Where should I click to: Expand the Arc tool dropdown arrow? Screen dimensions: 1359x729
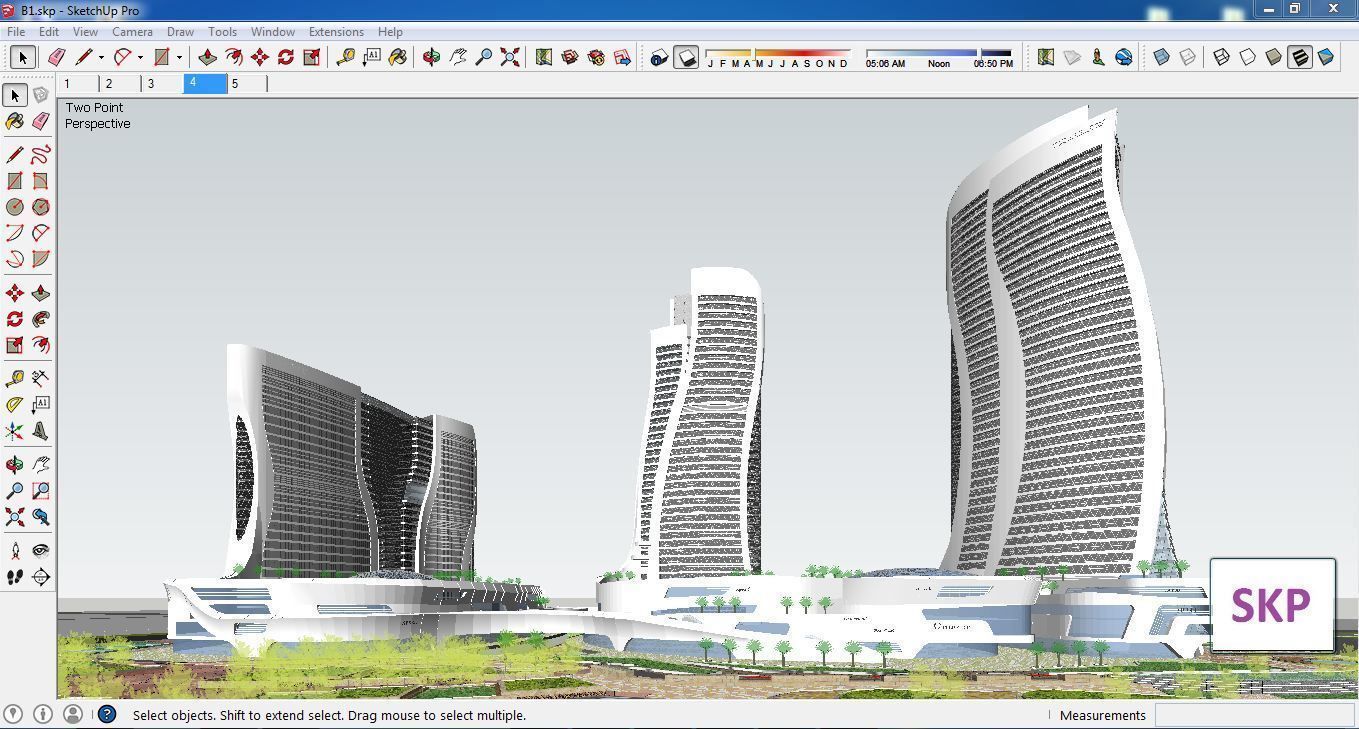coord(140,58)
